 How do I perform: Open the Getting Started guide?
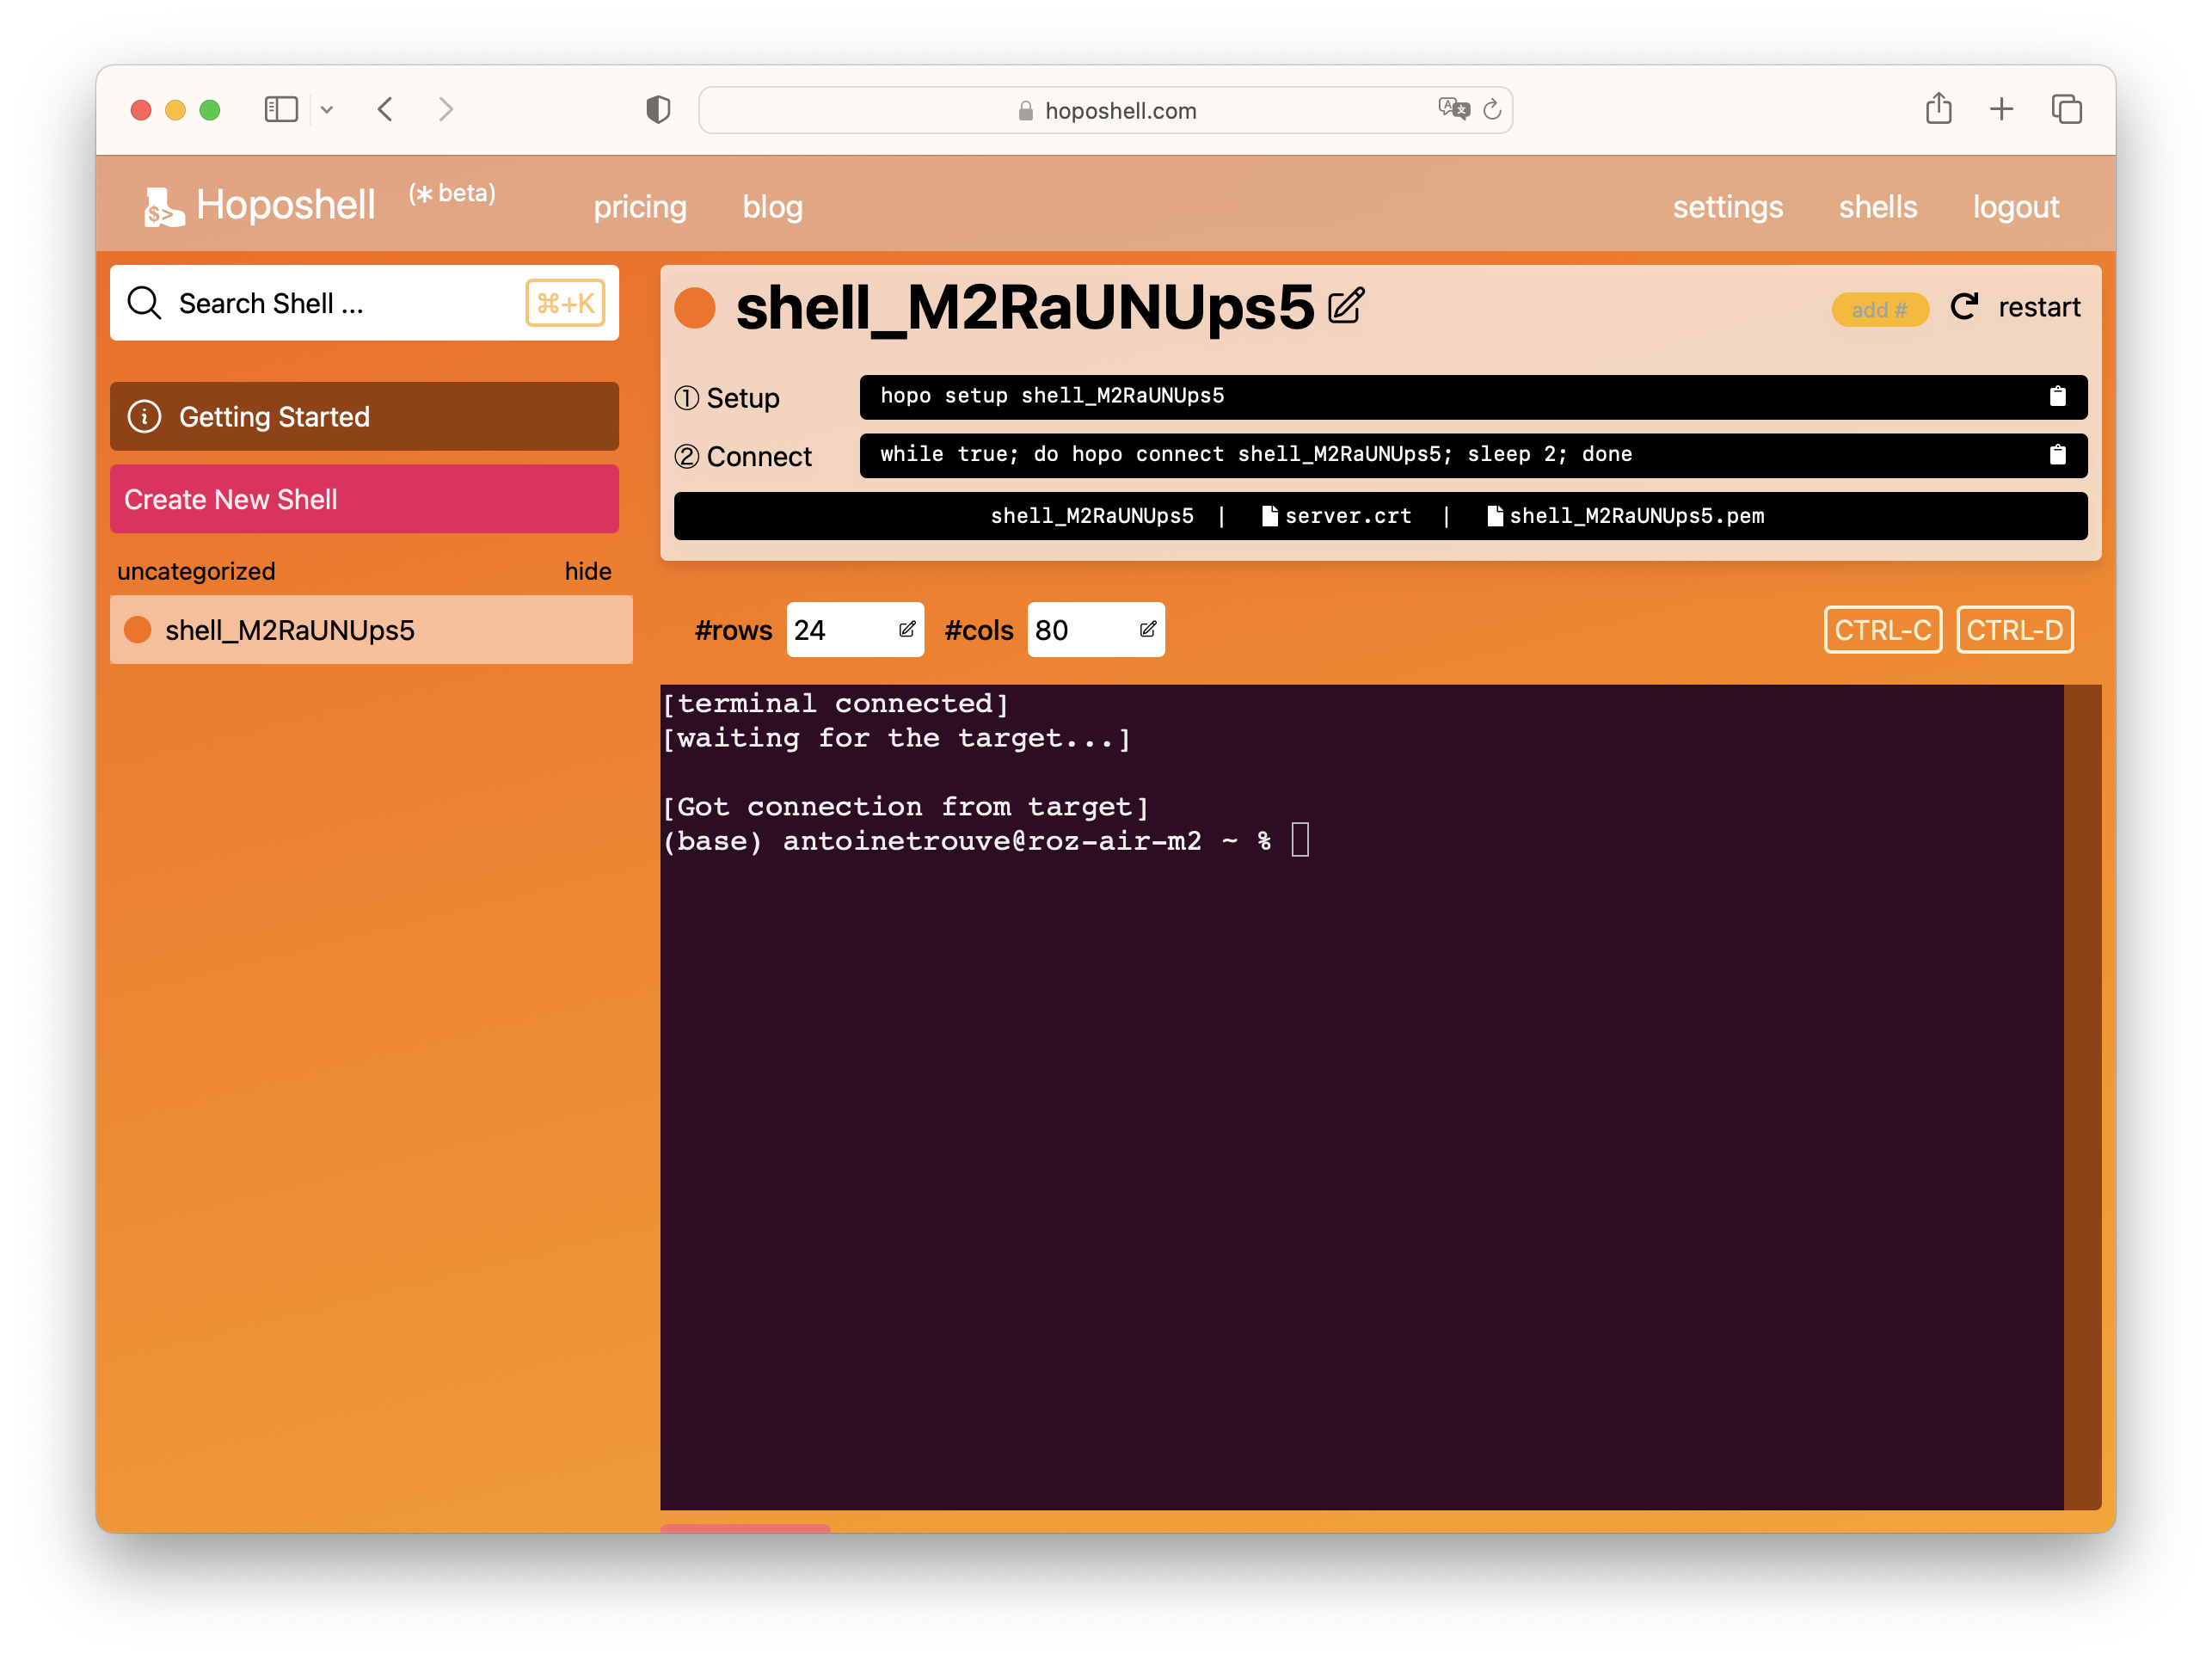pos(364,416)
